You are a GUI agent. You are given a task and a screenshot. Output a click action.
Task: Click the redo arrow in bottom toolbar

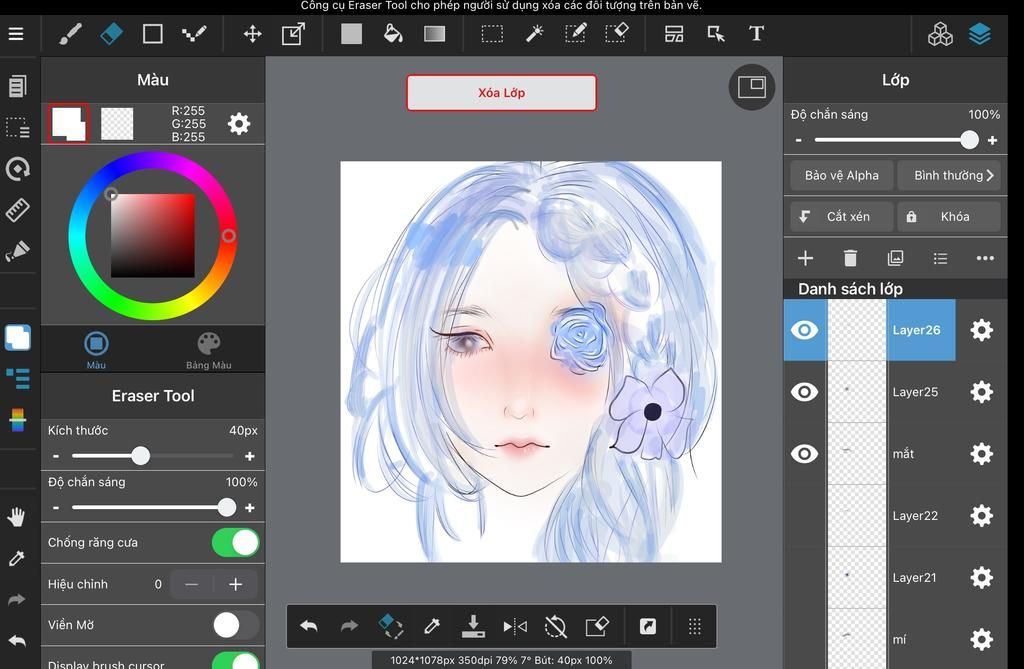[349, 627]
